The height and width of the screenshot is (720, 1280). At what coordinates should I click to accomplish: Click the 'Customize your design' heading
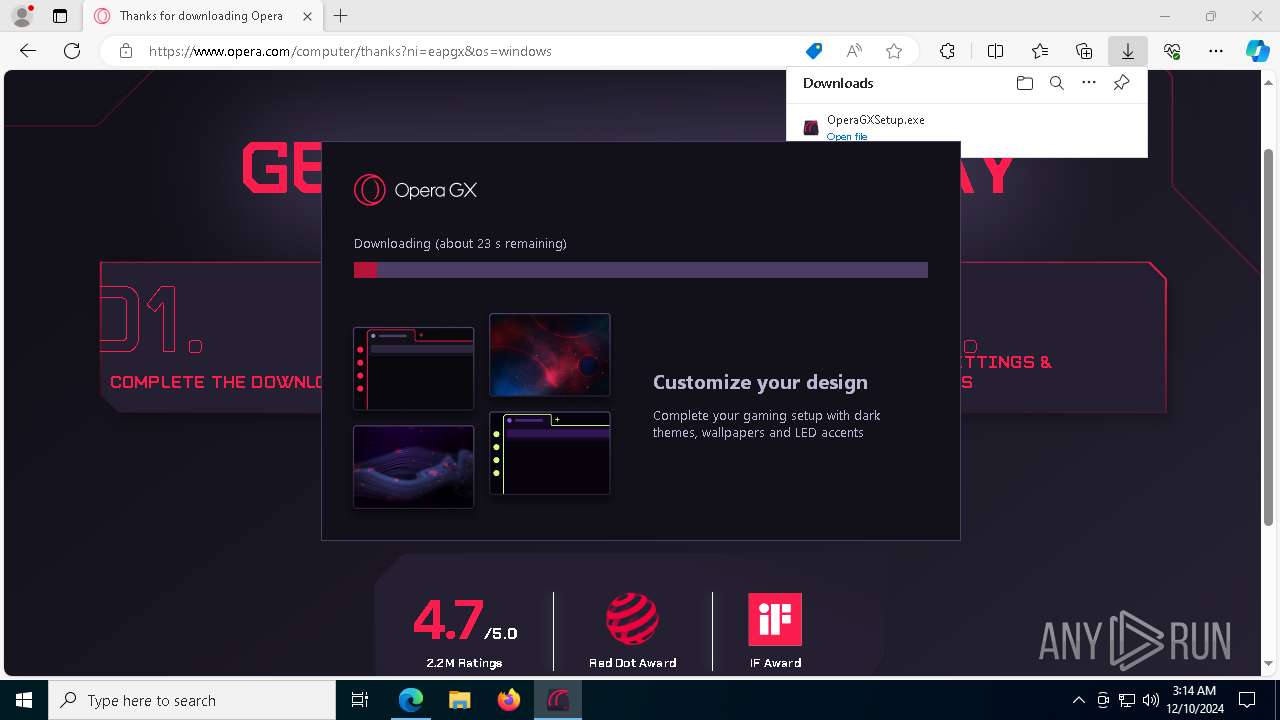(760, 382)
